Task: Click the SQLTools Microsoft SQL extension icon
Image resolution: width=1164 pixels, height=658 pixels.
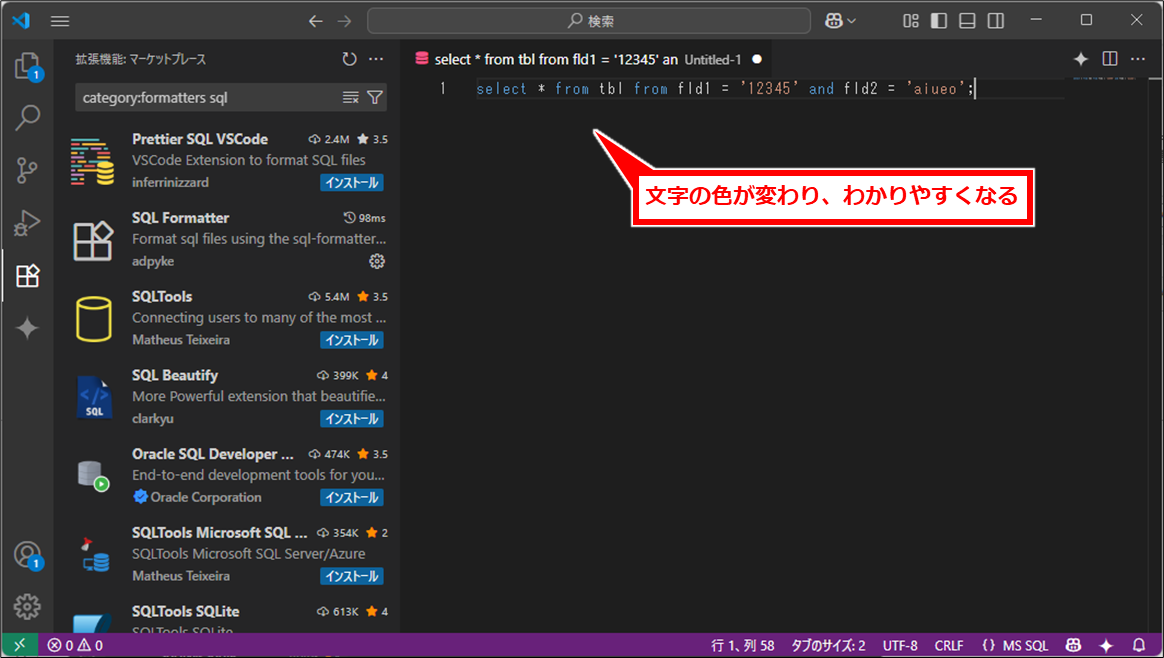Action: pos(94,555)
